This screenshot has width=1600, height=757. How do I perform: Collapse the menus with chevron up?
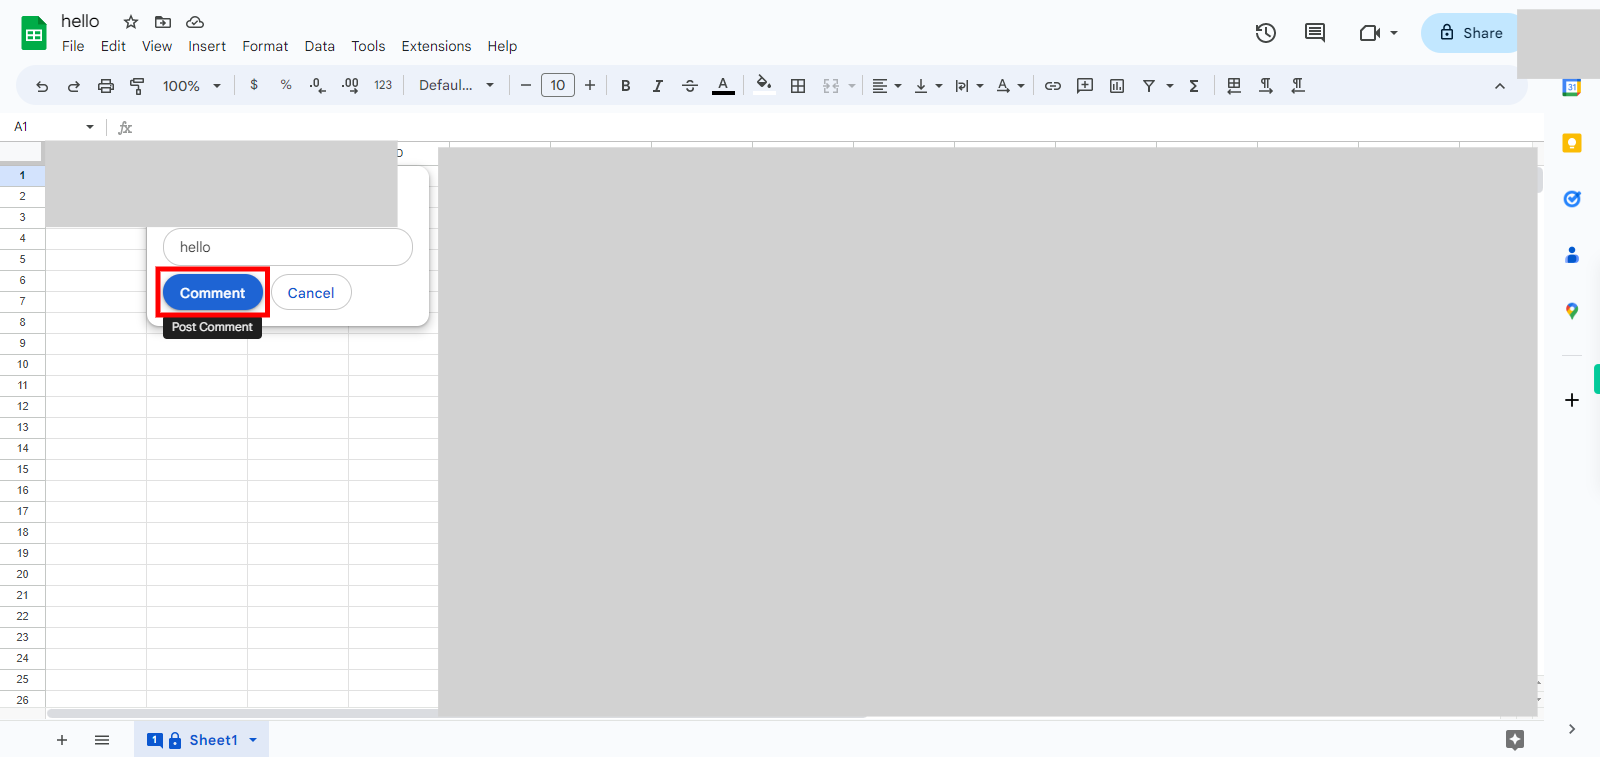pyautogui.click(x=1500, y=86)
